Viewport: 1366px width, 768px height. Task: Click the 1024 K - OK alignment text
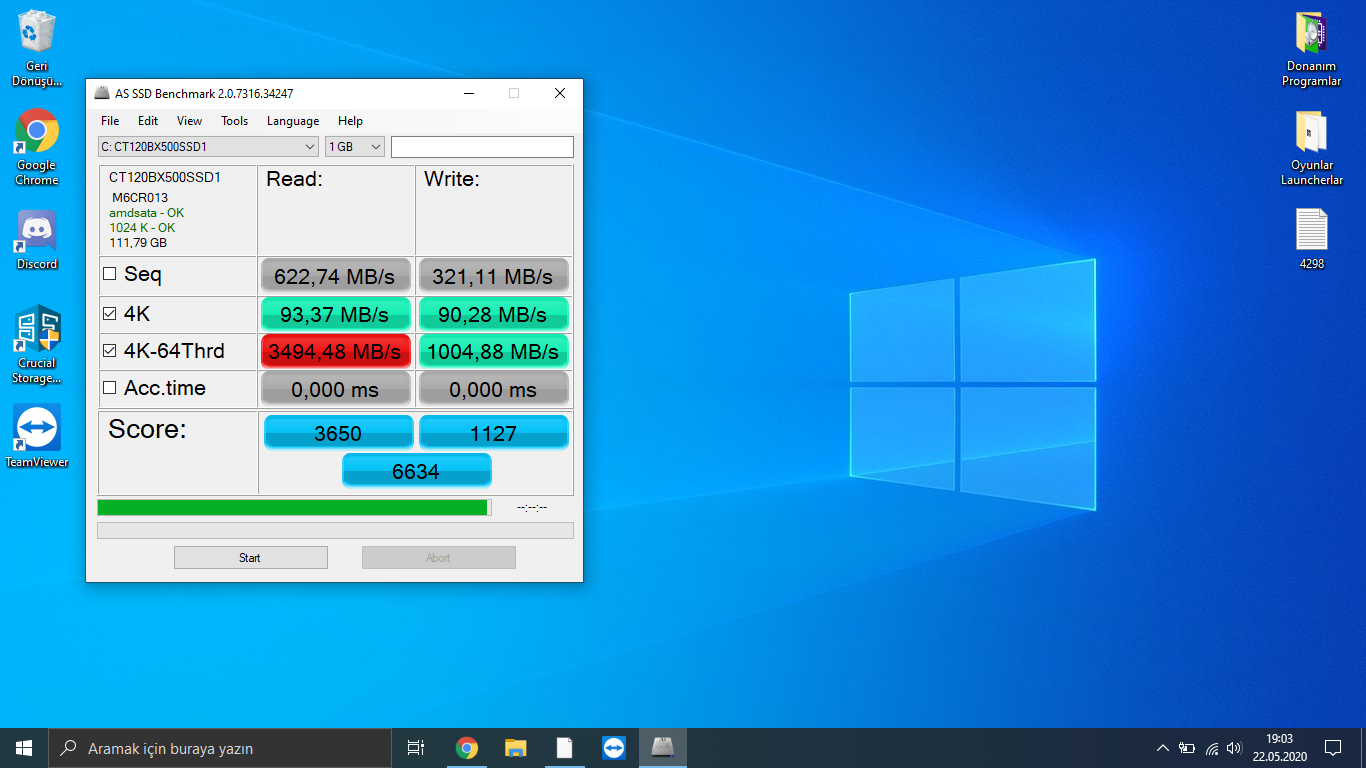coord(142,228)
